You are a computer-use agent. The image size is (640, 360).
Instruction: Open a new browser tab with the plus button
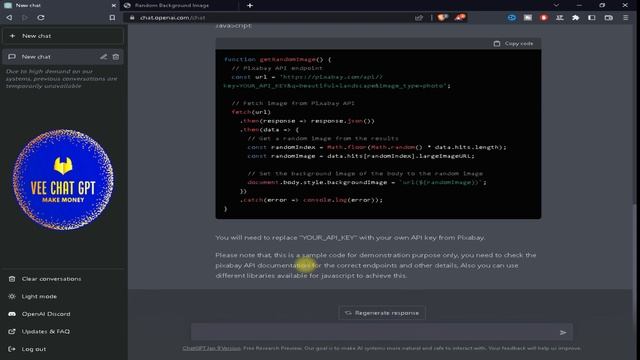tap(250, 5)
